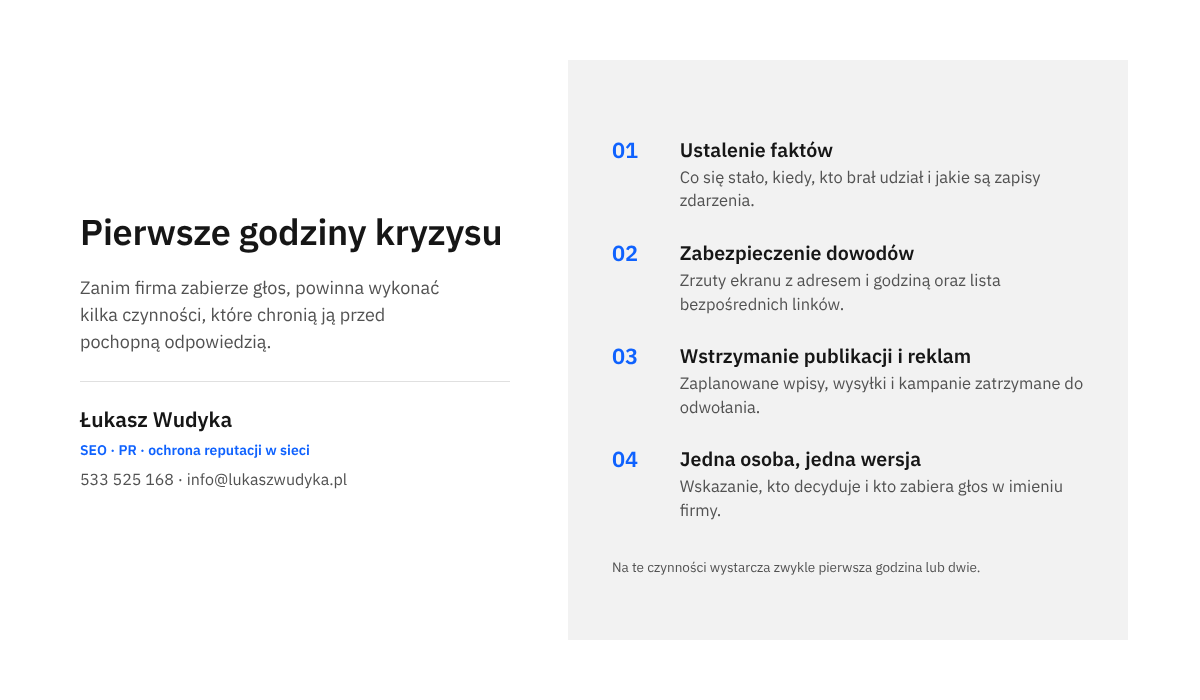Click the description starting 'Co się stało, kiedy'
The width and height of the screenshot is (1200, 700).
click(x=860, y=189)
